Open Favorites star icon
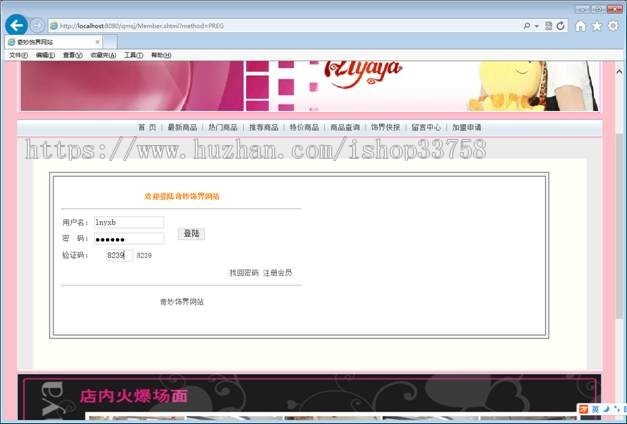The width and height of the screenshot is (627, 424). [597, 26]
